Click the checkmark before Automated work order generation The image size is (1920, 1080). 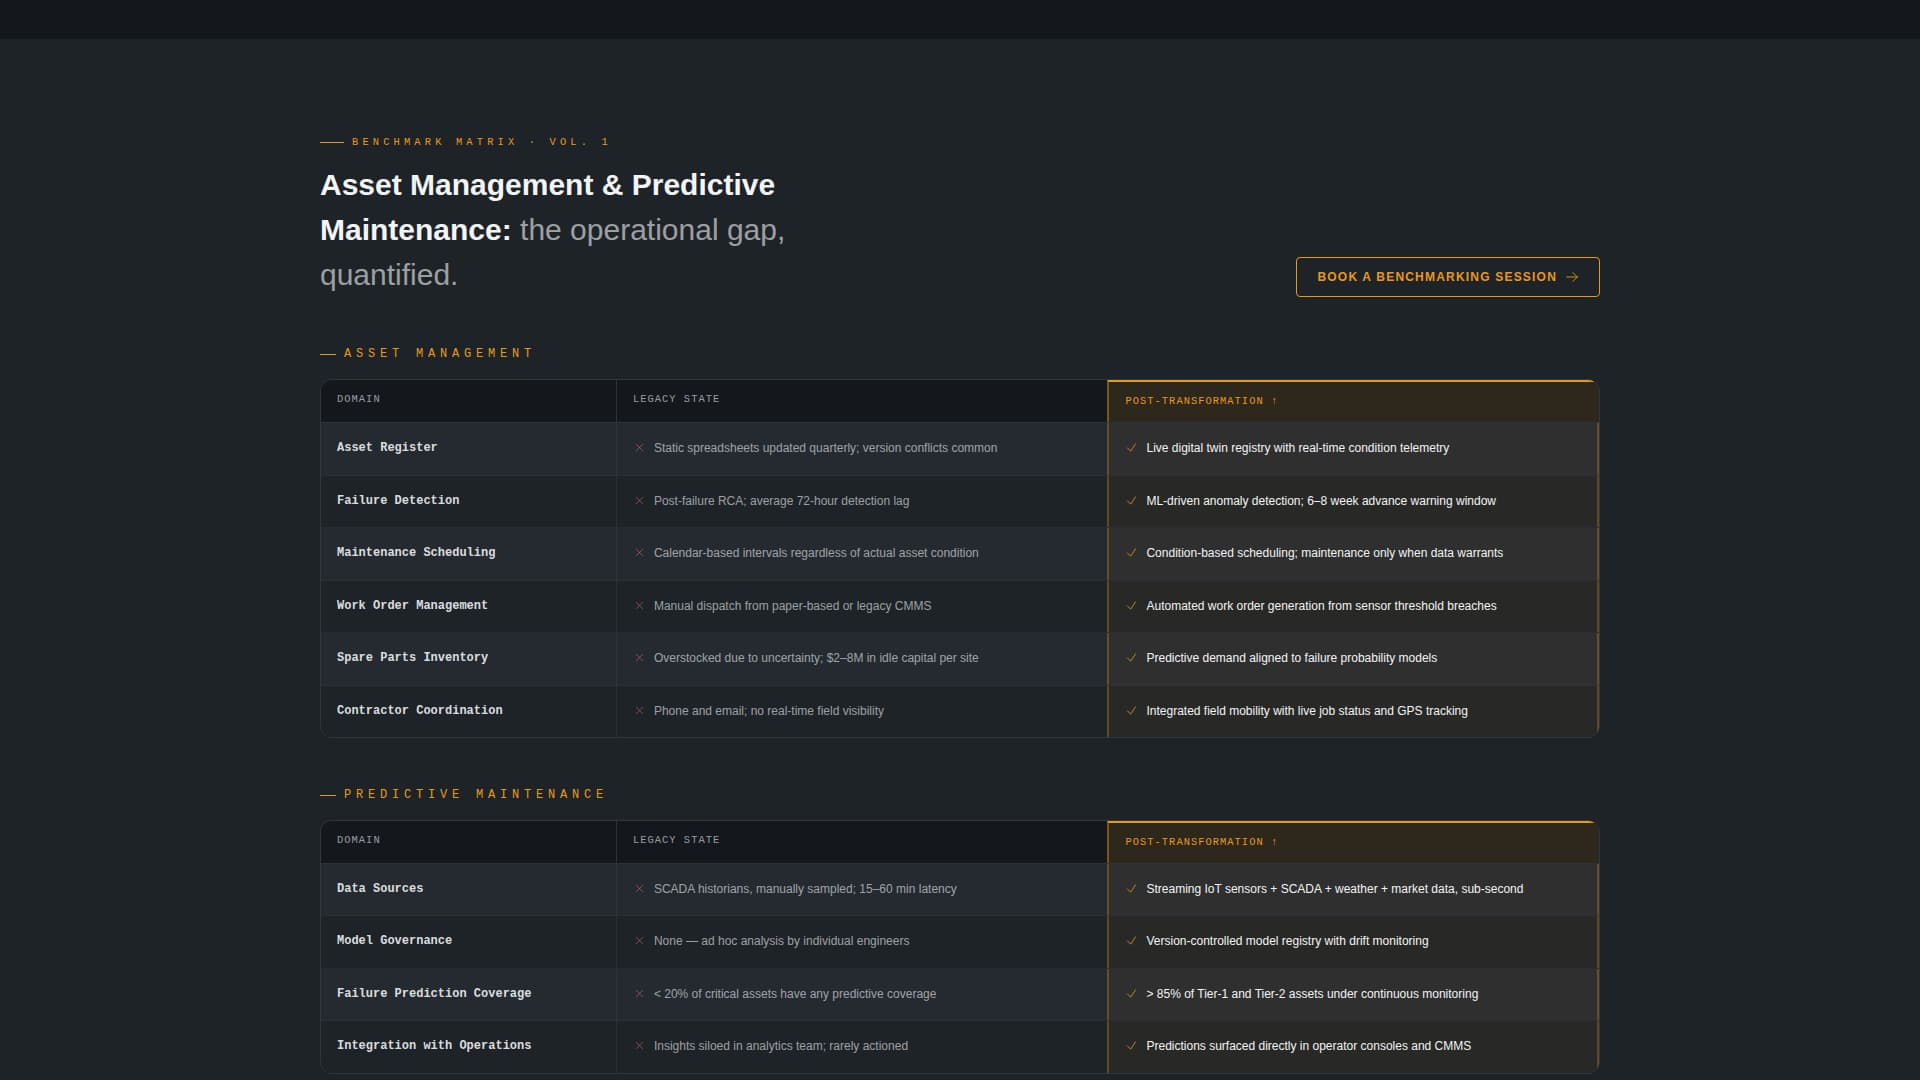[1131, 606]
